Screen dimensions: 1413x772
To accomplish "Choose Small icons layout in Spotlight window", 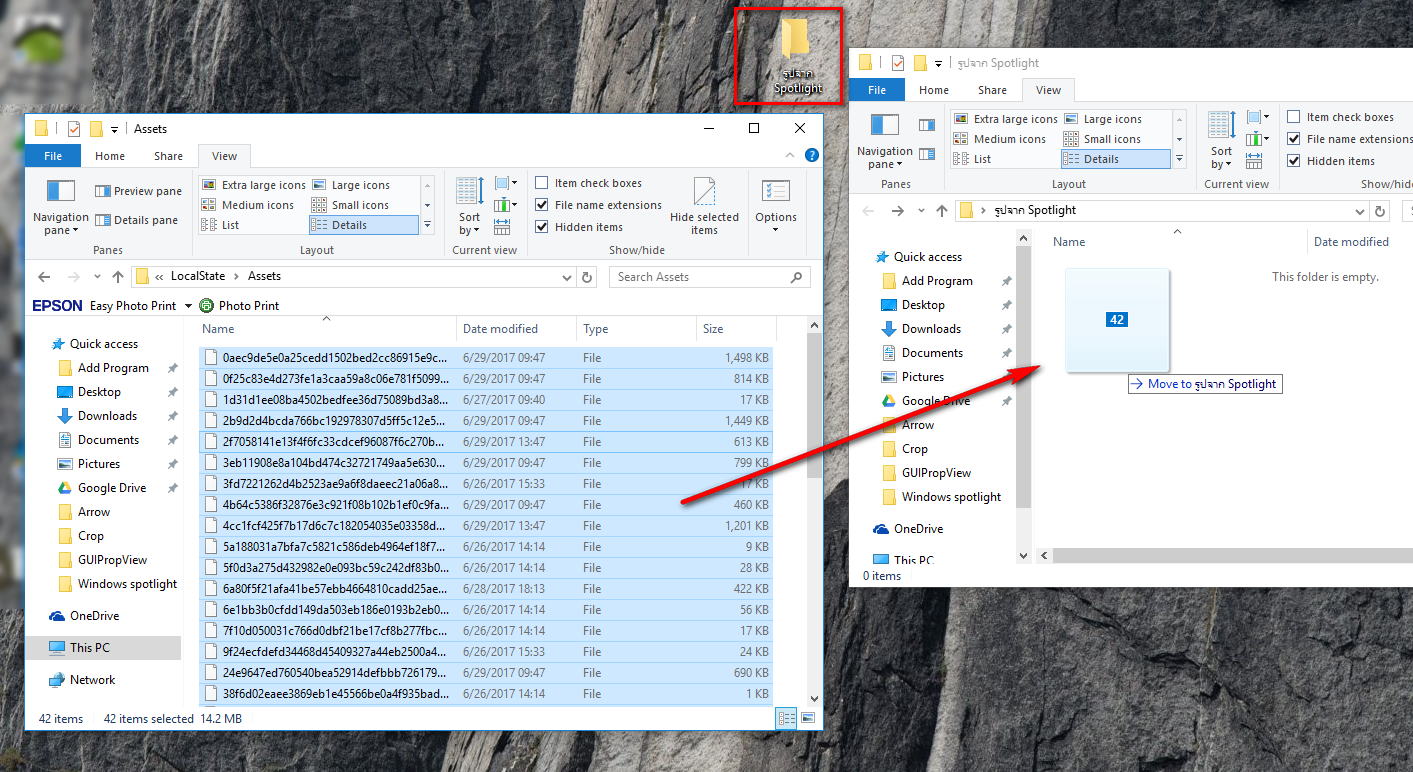I will click(x=1103, y=139).
